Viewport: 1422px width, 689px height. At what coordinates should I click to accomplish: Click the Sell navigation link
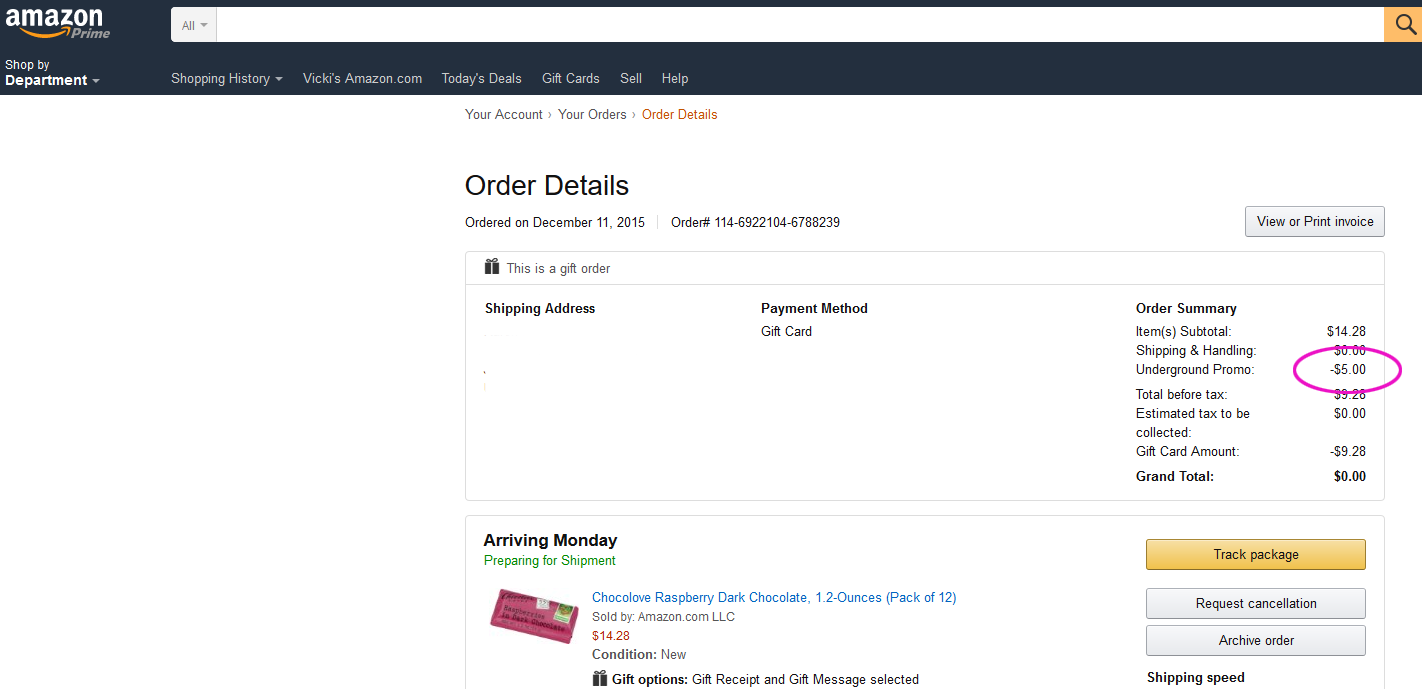coord(630,78)
